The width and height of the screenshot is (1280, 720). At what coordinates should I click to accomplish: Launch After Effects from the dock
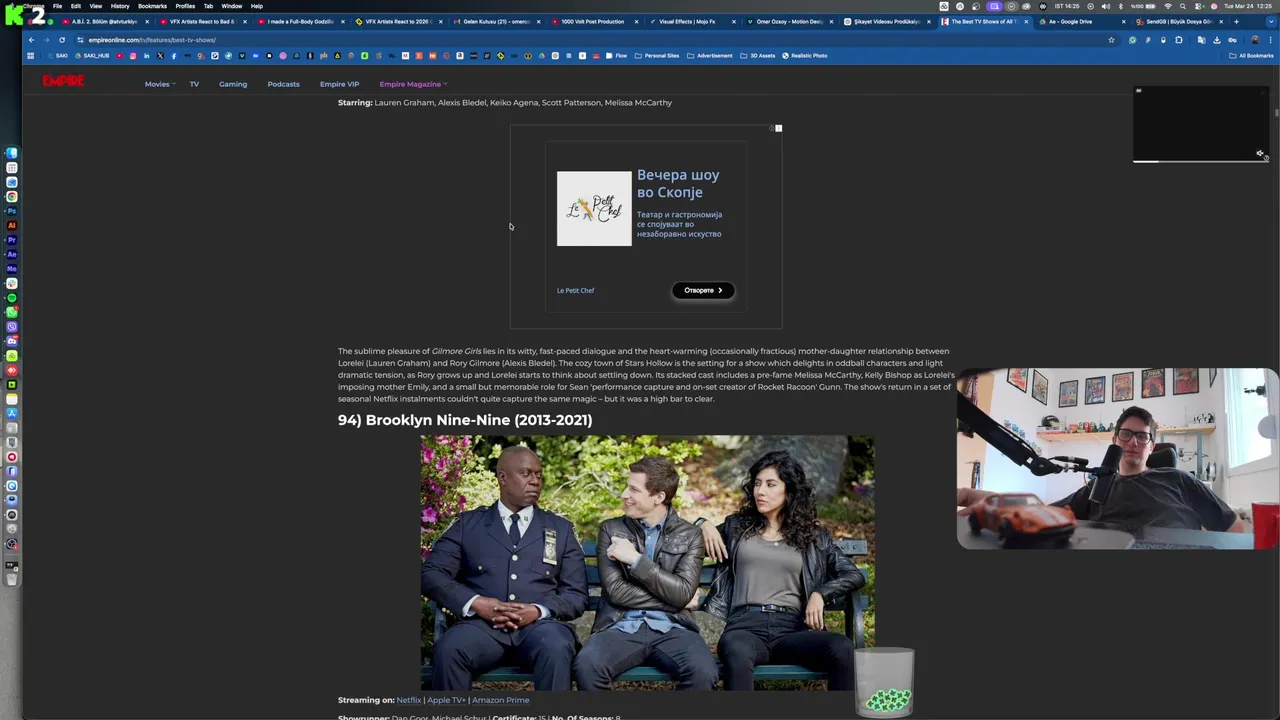(12, 252)
